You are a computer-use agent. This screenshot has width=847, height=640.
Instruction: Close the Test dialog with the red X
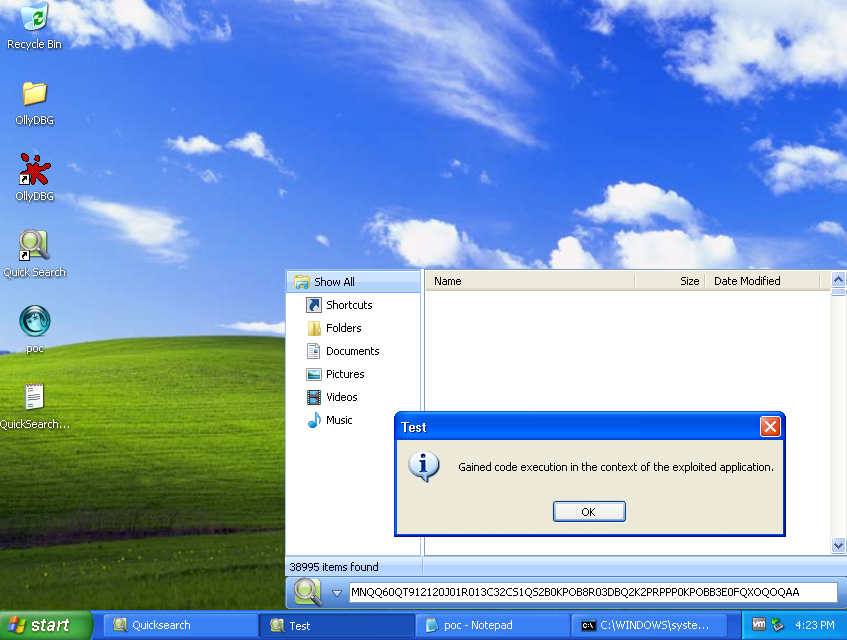pos(770,427)
